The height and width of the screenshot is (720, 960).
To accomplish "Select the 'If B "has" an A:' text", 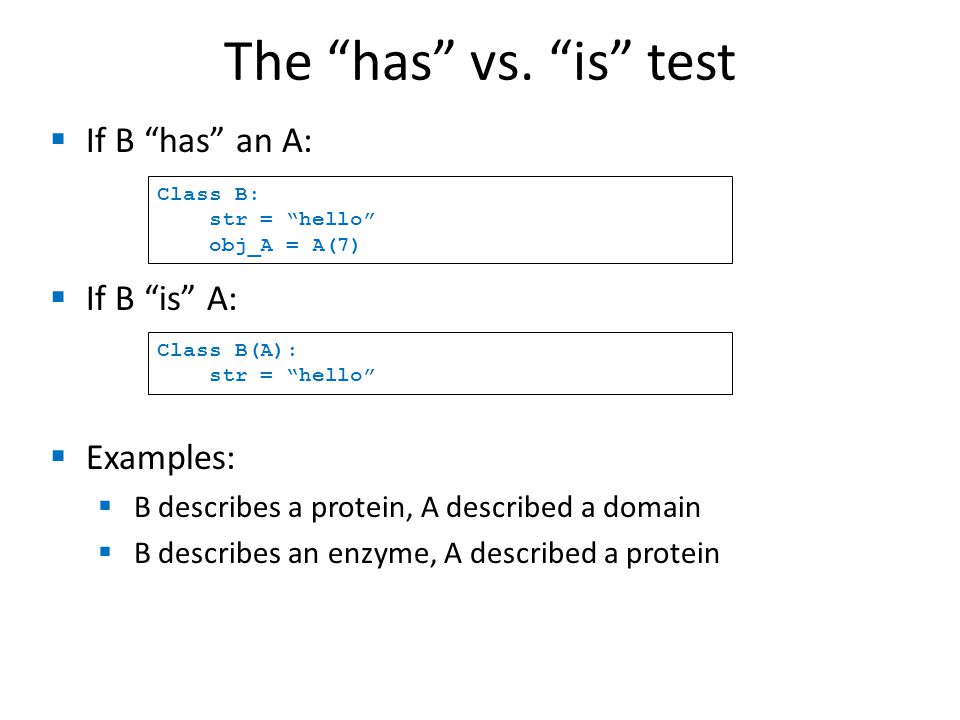I will pos(199,141).
